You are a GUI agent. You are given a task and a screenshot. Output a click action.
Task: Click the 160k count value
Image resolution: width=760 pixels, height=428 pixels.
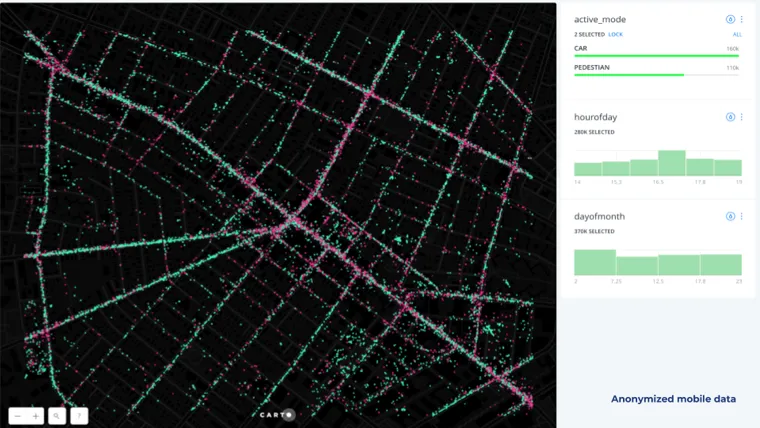coord(732,48)
